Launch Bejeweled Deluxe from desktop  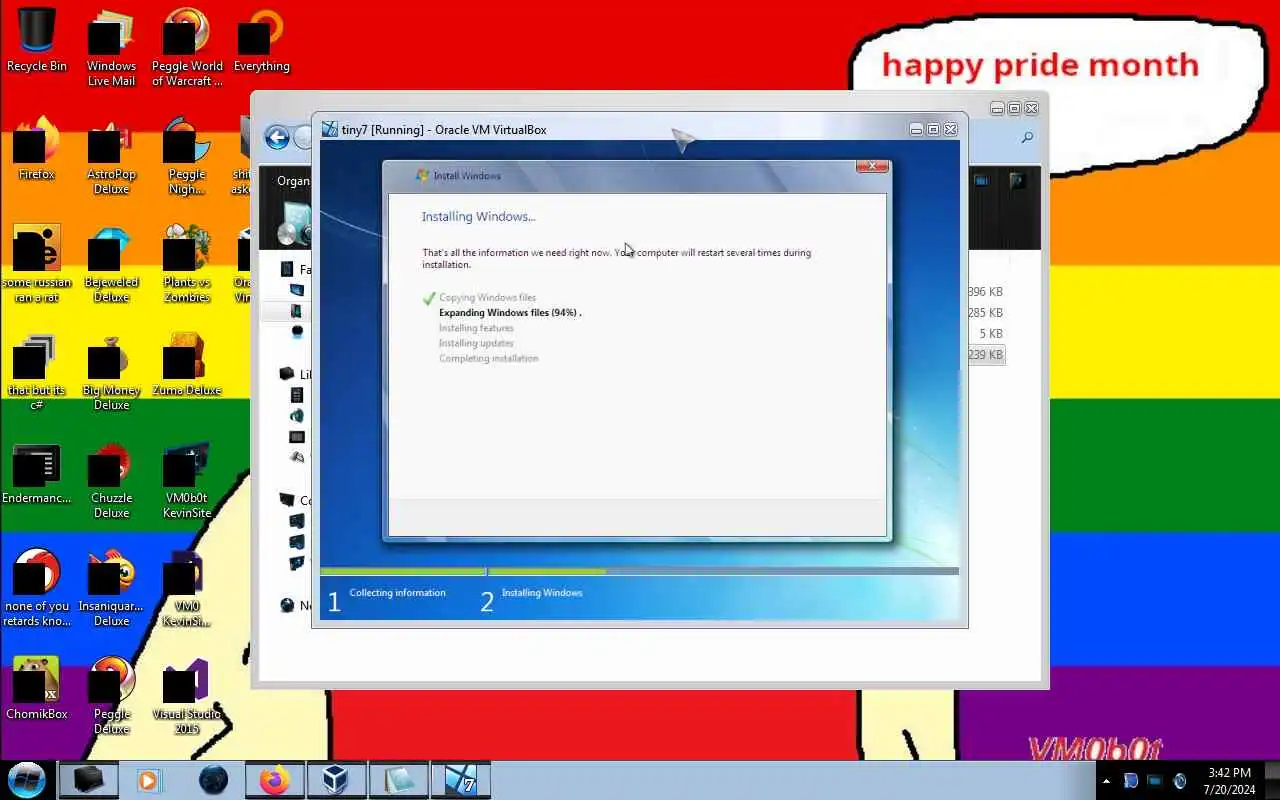point(111,263)
